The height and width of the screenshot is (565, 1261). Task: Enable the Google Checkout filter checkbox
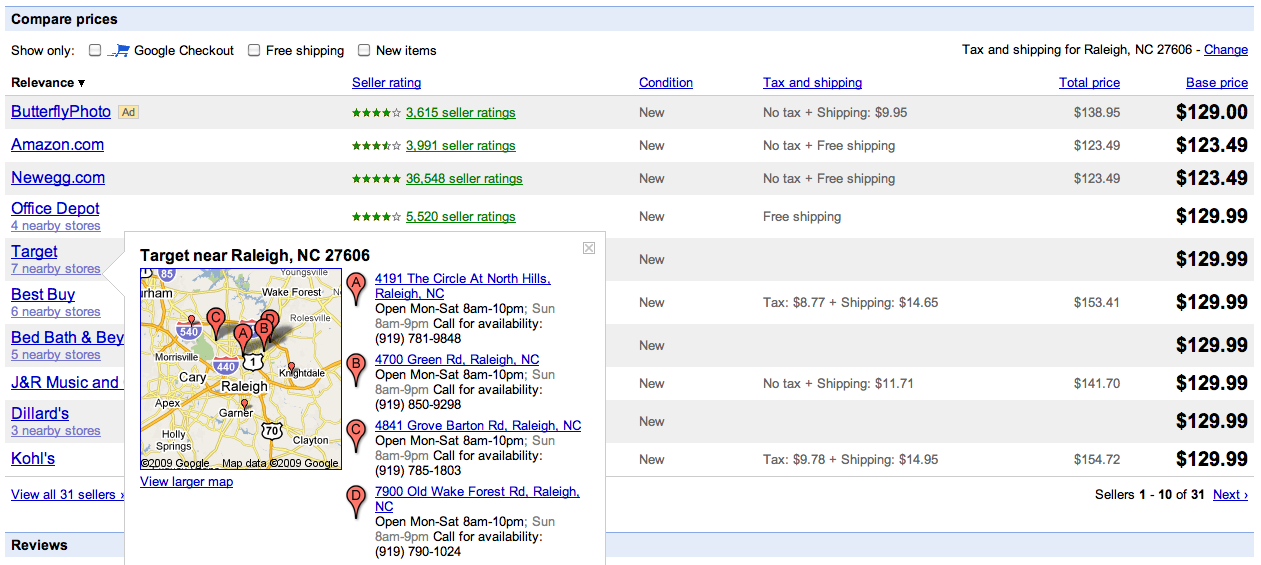pyautogui.click(x=95, y=50)
